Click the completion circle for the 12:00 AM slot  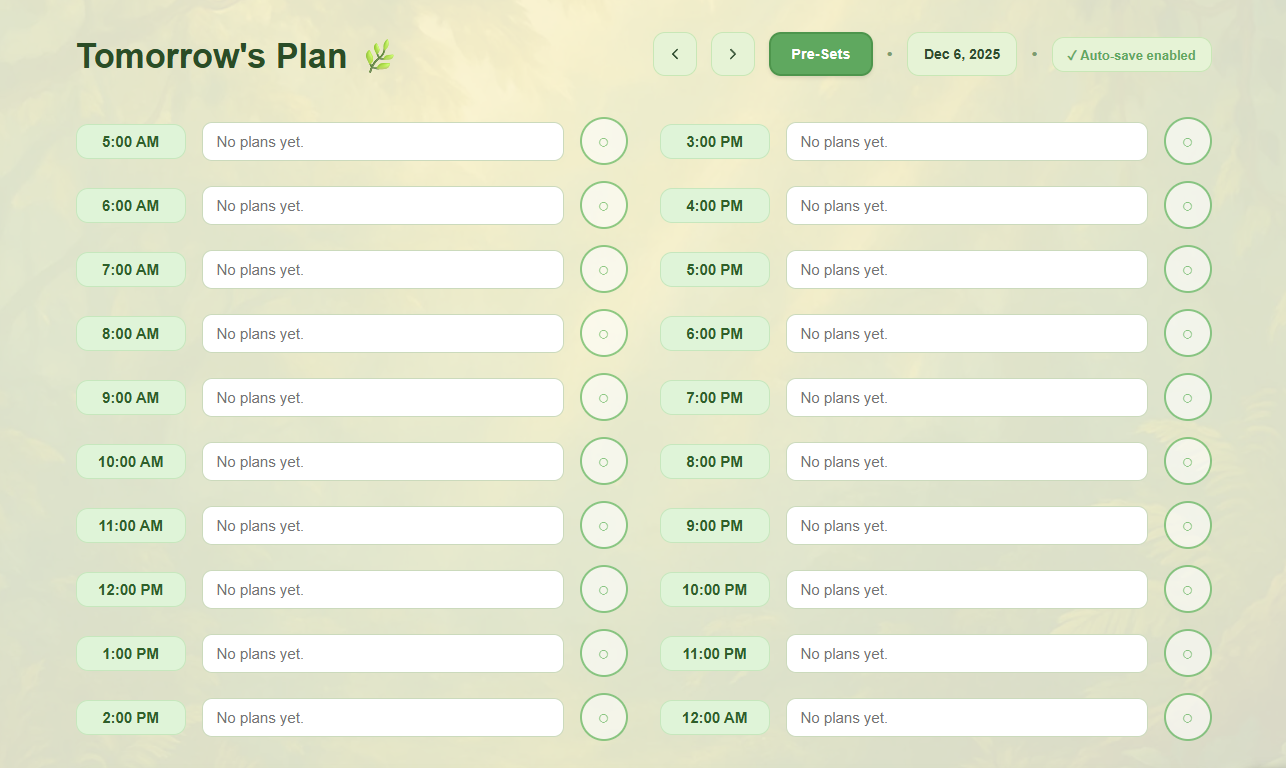coord(1187,717)
